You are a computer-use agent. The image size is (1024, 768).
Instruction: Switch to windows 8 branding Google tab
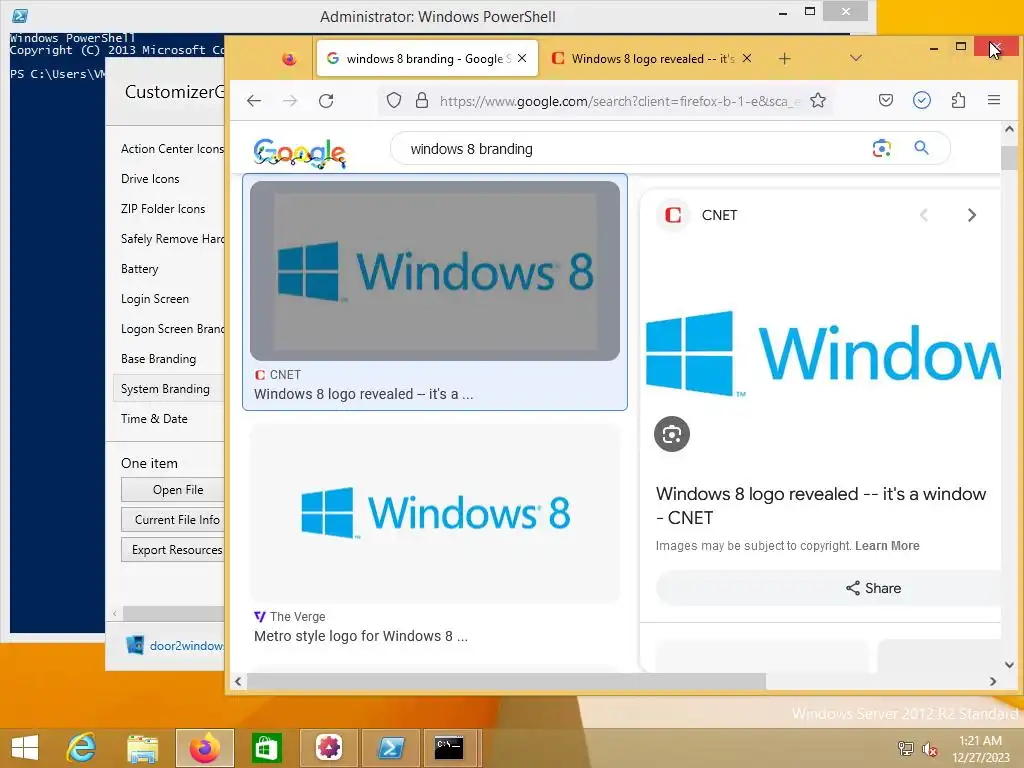pos(427,59)
